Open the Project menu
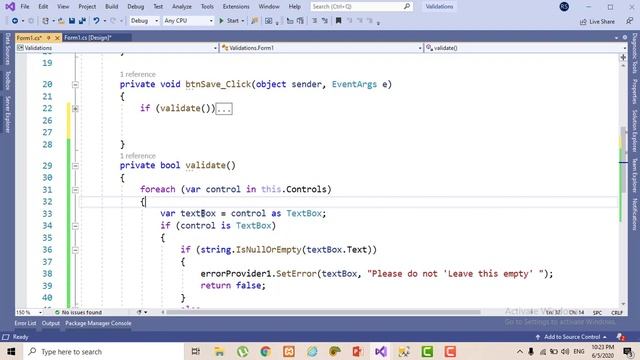 click(x=87, y=7)
